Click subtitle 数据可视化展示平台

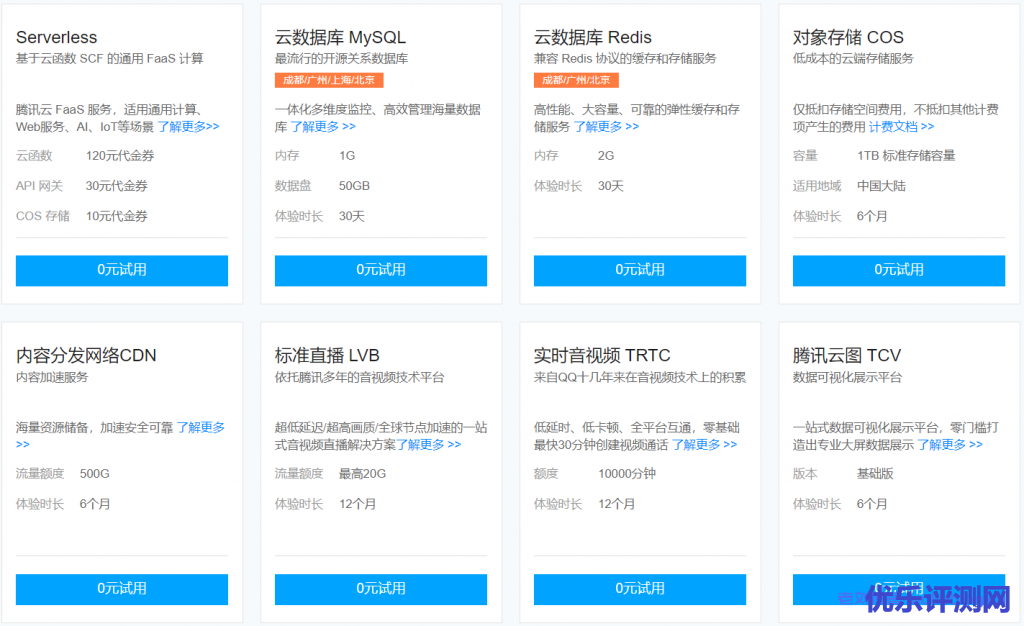click(847, 377)
